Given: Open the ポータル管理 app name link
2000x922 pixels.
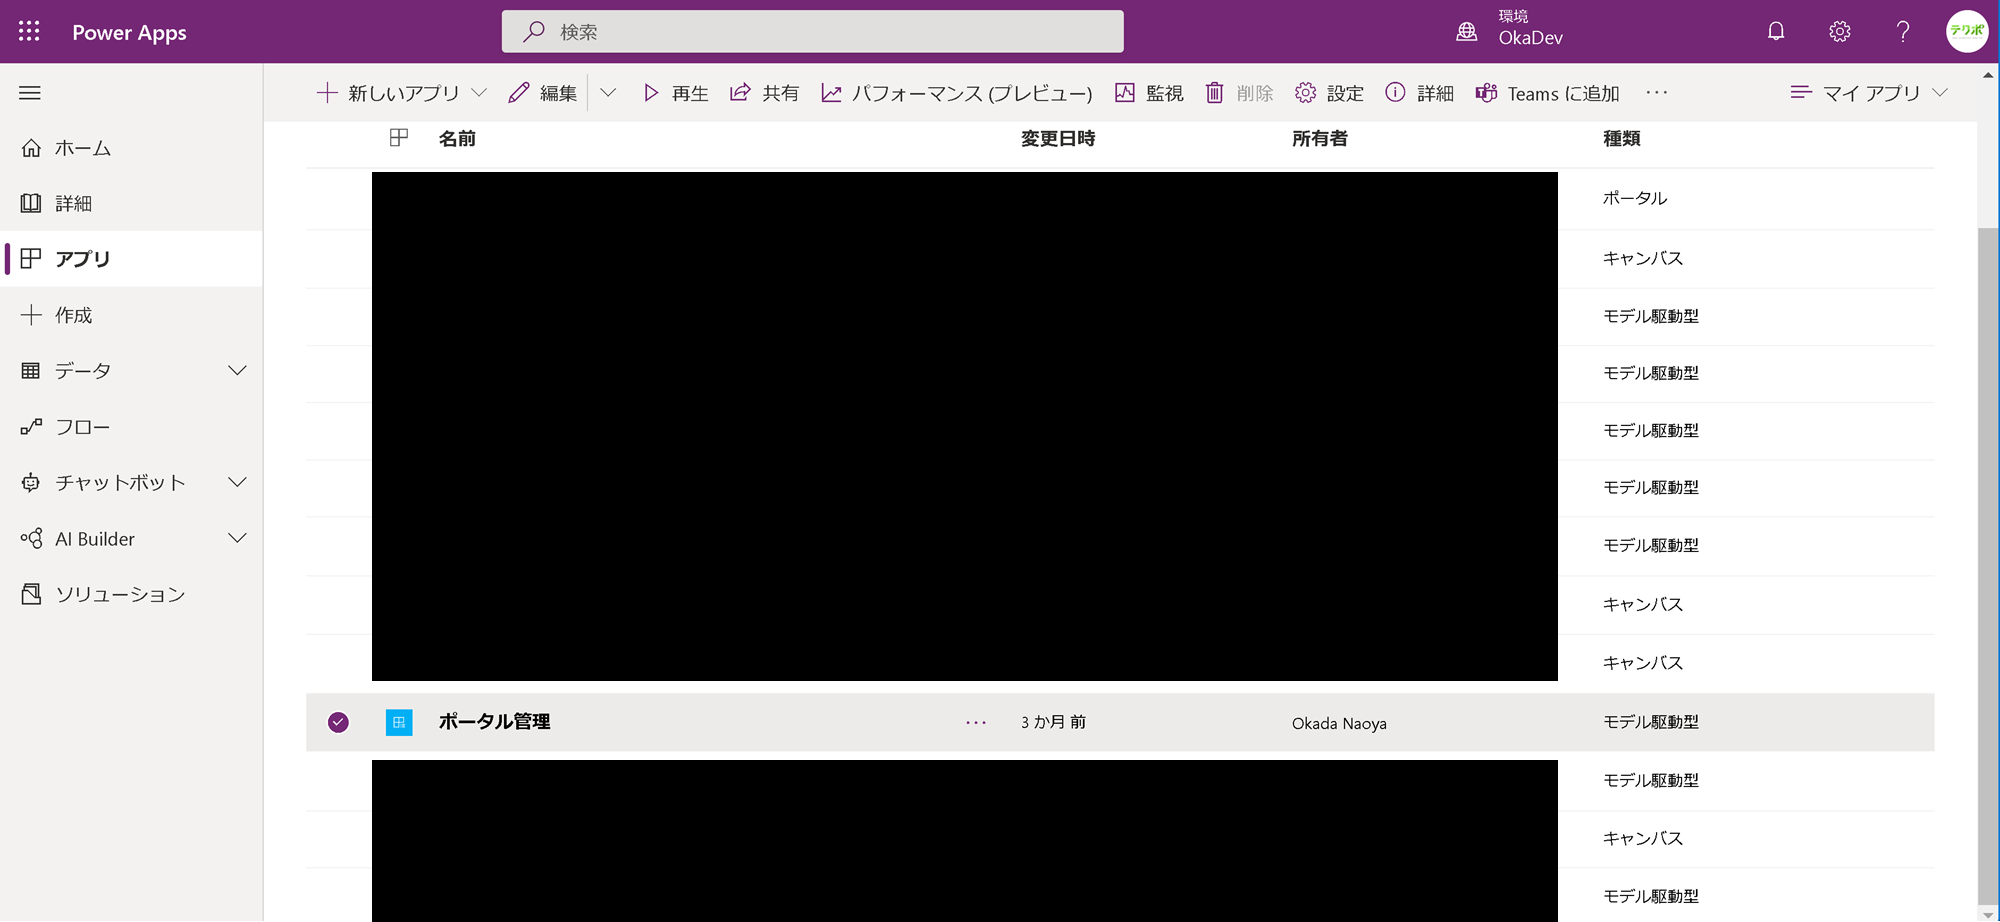Looking at the screenshot, I should coord(494,722).
